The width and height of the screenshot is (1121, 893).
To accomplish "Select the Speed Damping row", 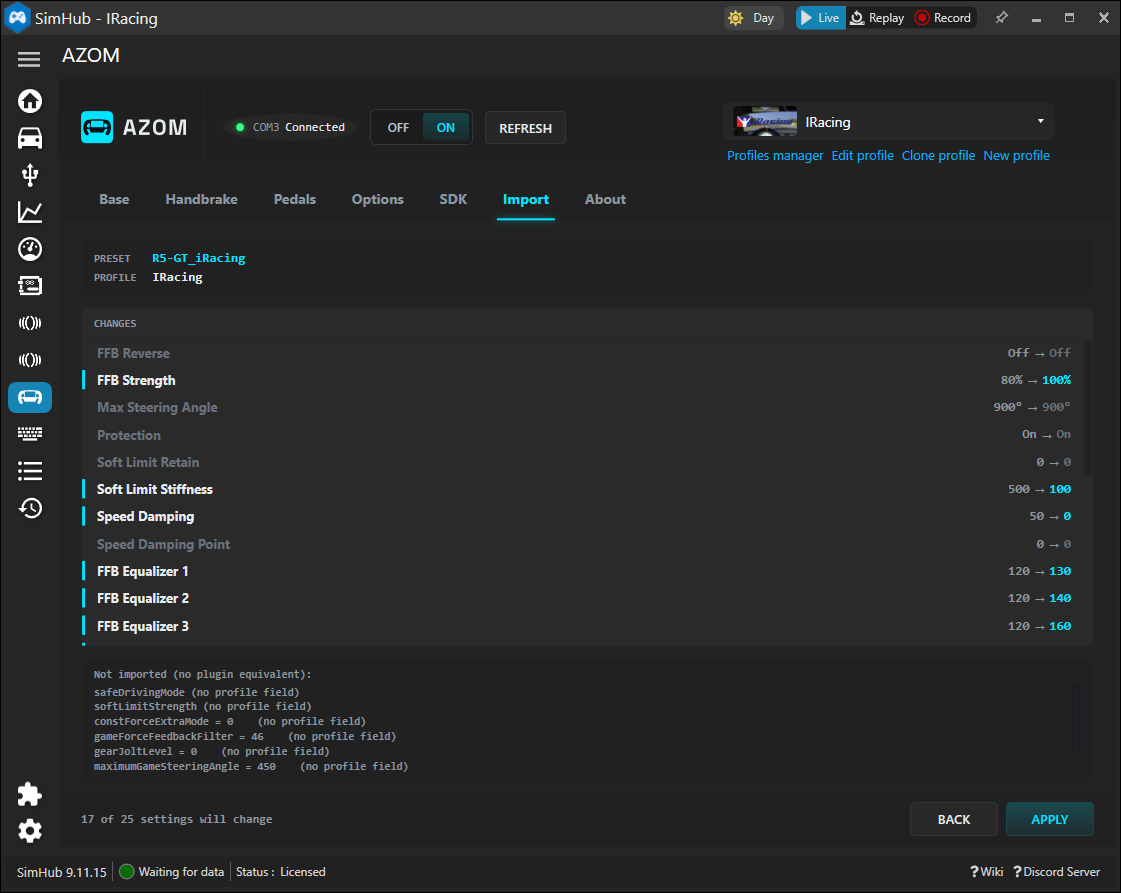I will 584,517.
